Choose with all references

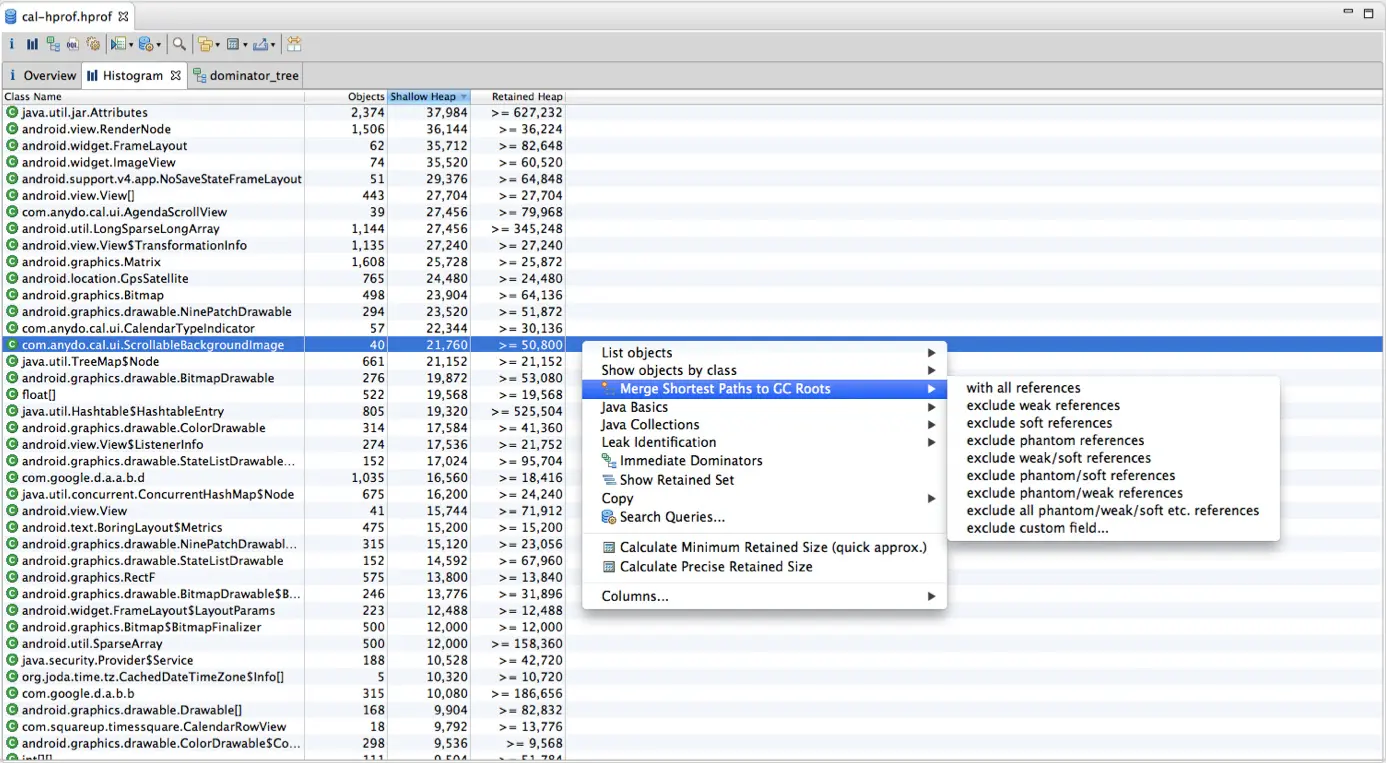pyautogui.click(x=1113, y=388)
